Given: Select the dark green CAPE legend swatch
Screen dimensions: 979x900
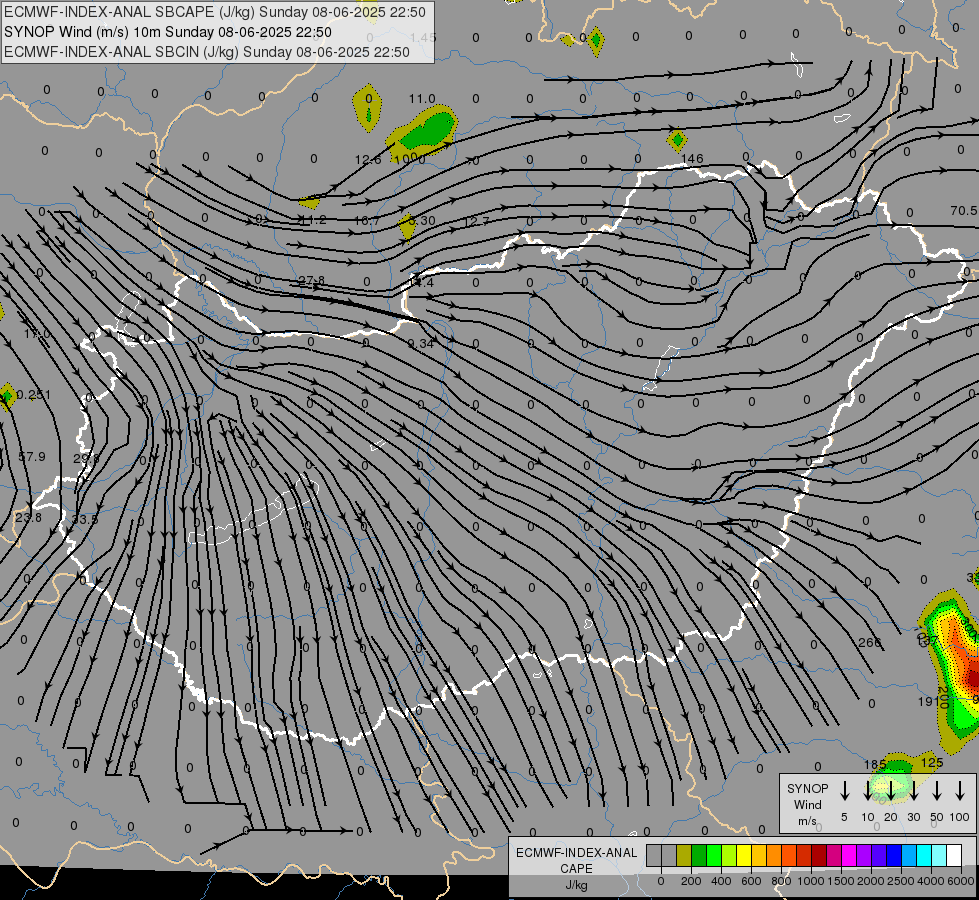Looking at the screenshot, I should point(699,855).
